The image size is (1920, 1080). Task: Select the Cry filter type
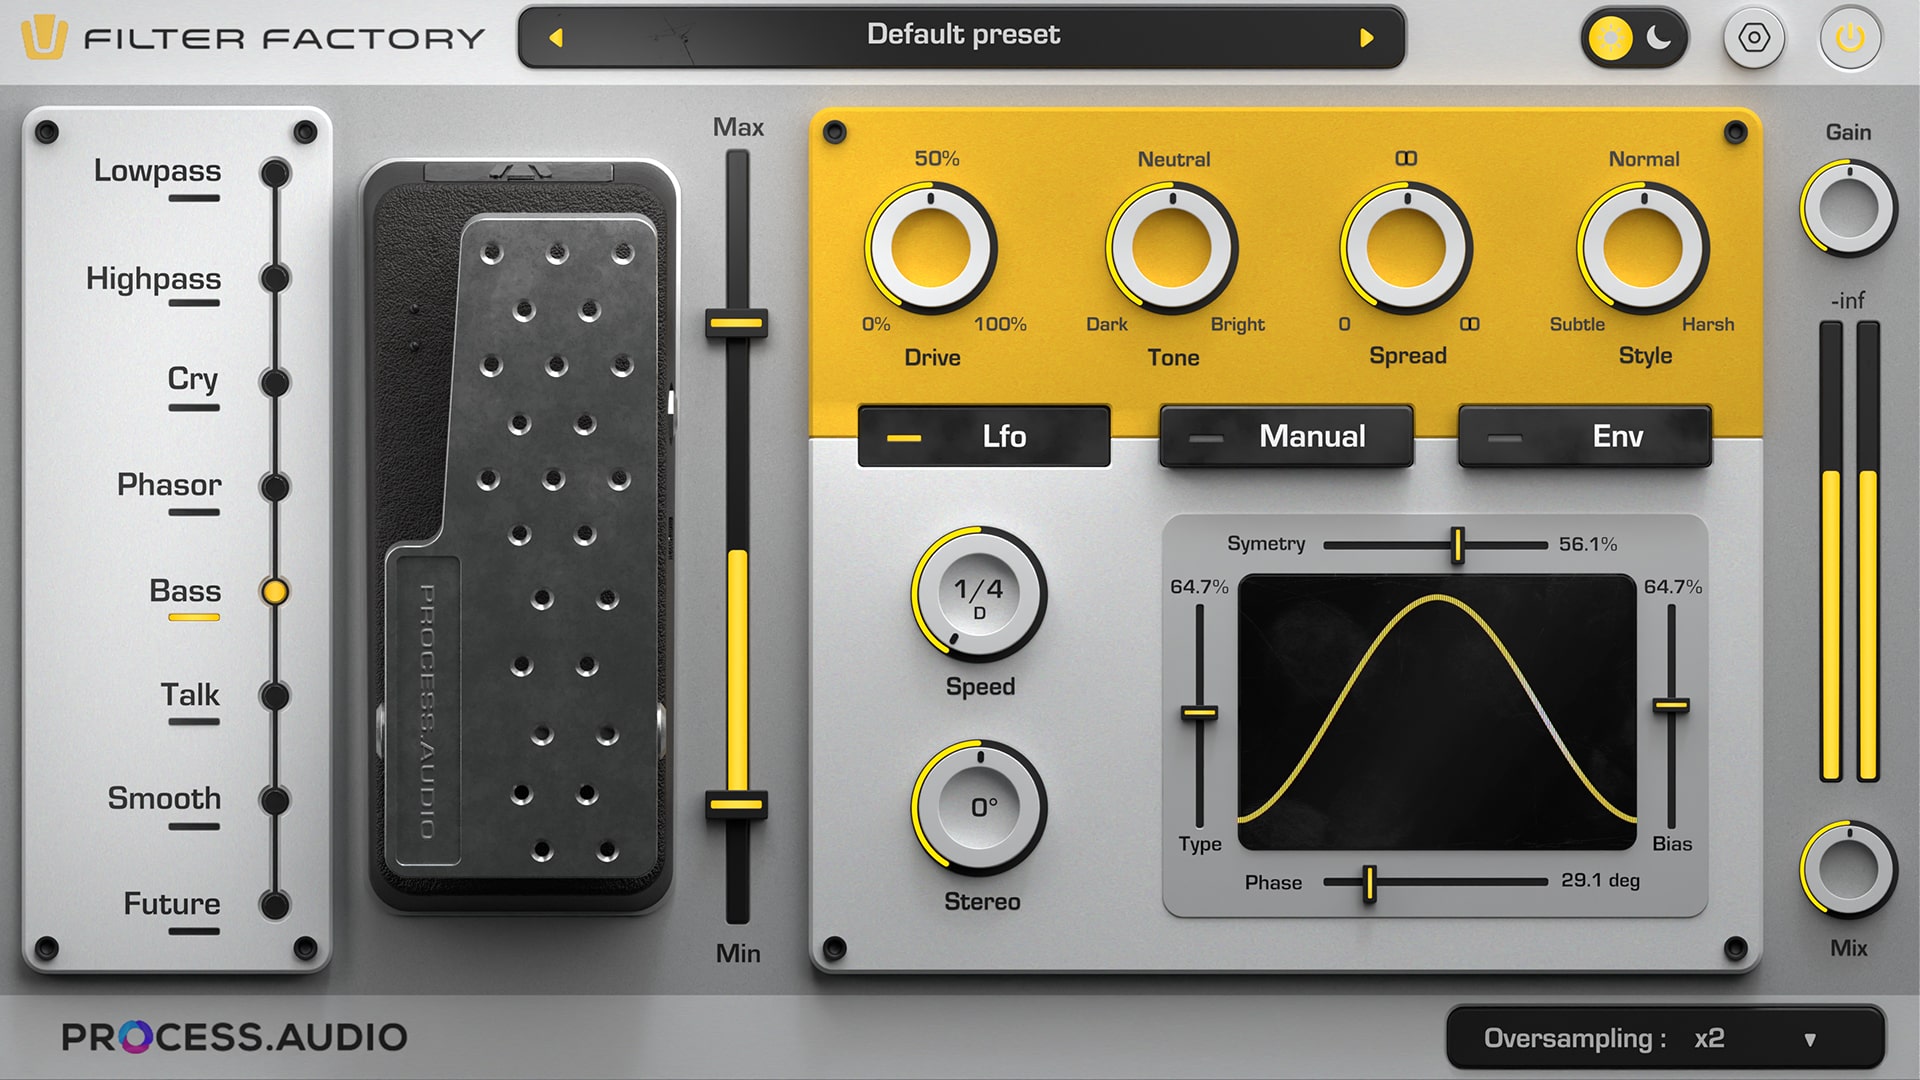[192, 379]
